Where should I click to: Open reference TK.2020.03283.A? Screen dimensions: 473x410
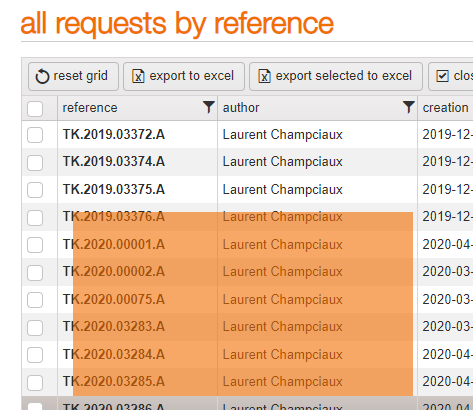114,326
